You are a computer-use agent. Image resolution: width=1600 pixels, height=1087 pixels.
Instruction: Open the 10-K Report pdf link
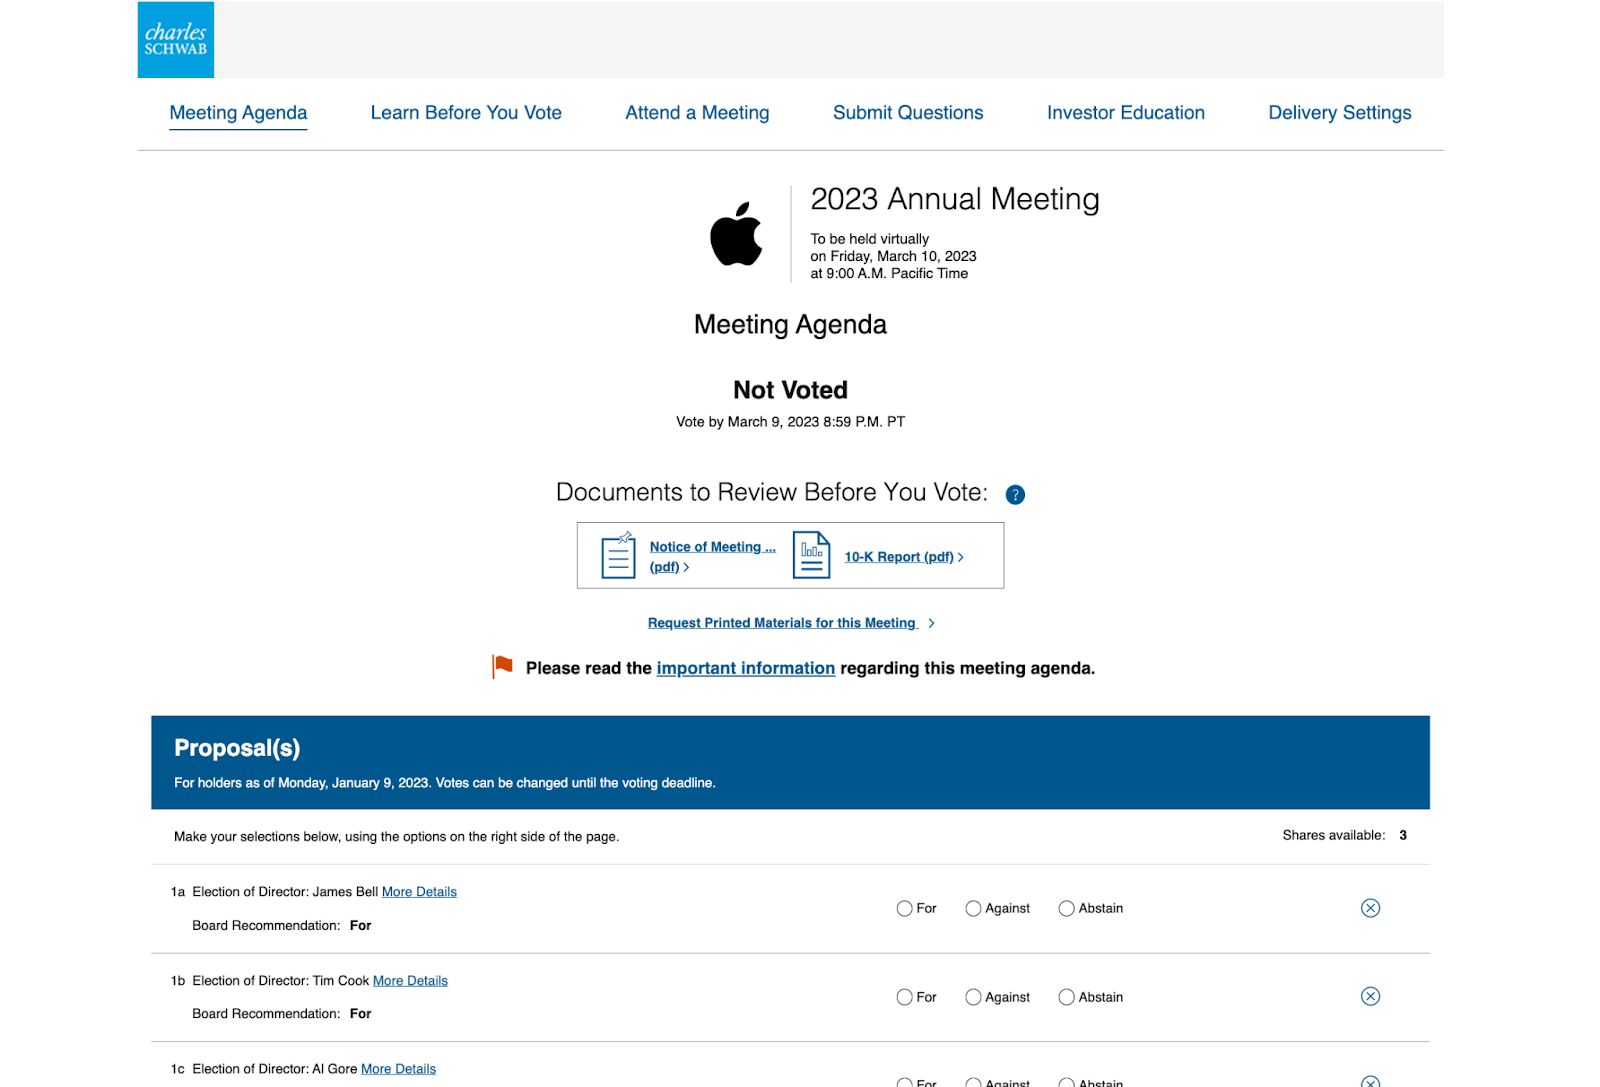coord(903,557)
